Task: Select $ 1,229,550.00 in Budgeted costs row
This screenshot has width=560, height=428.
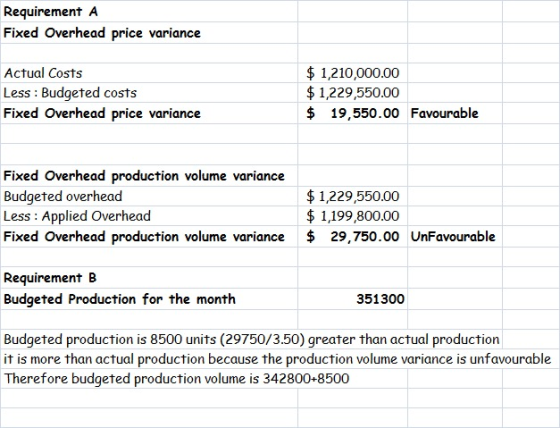Action: click(x=352, y=93)
